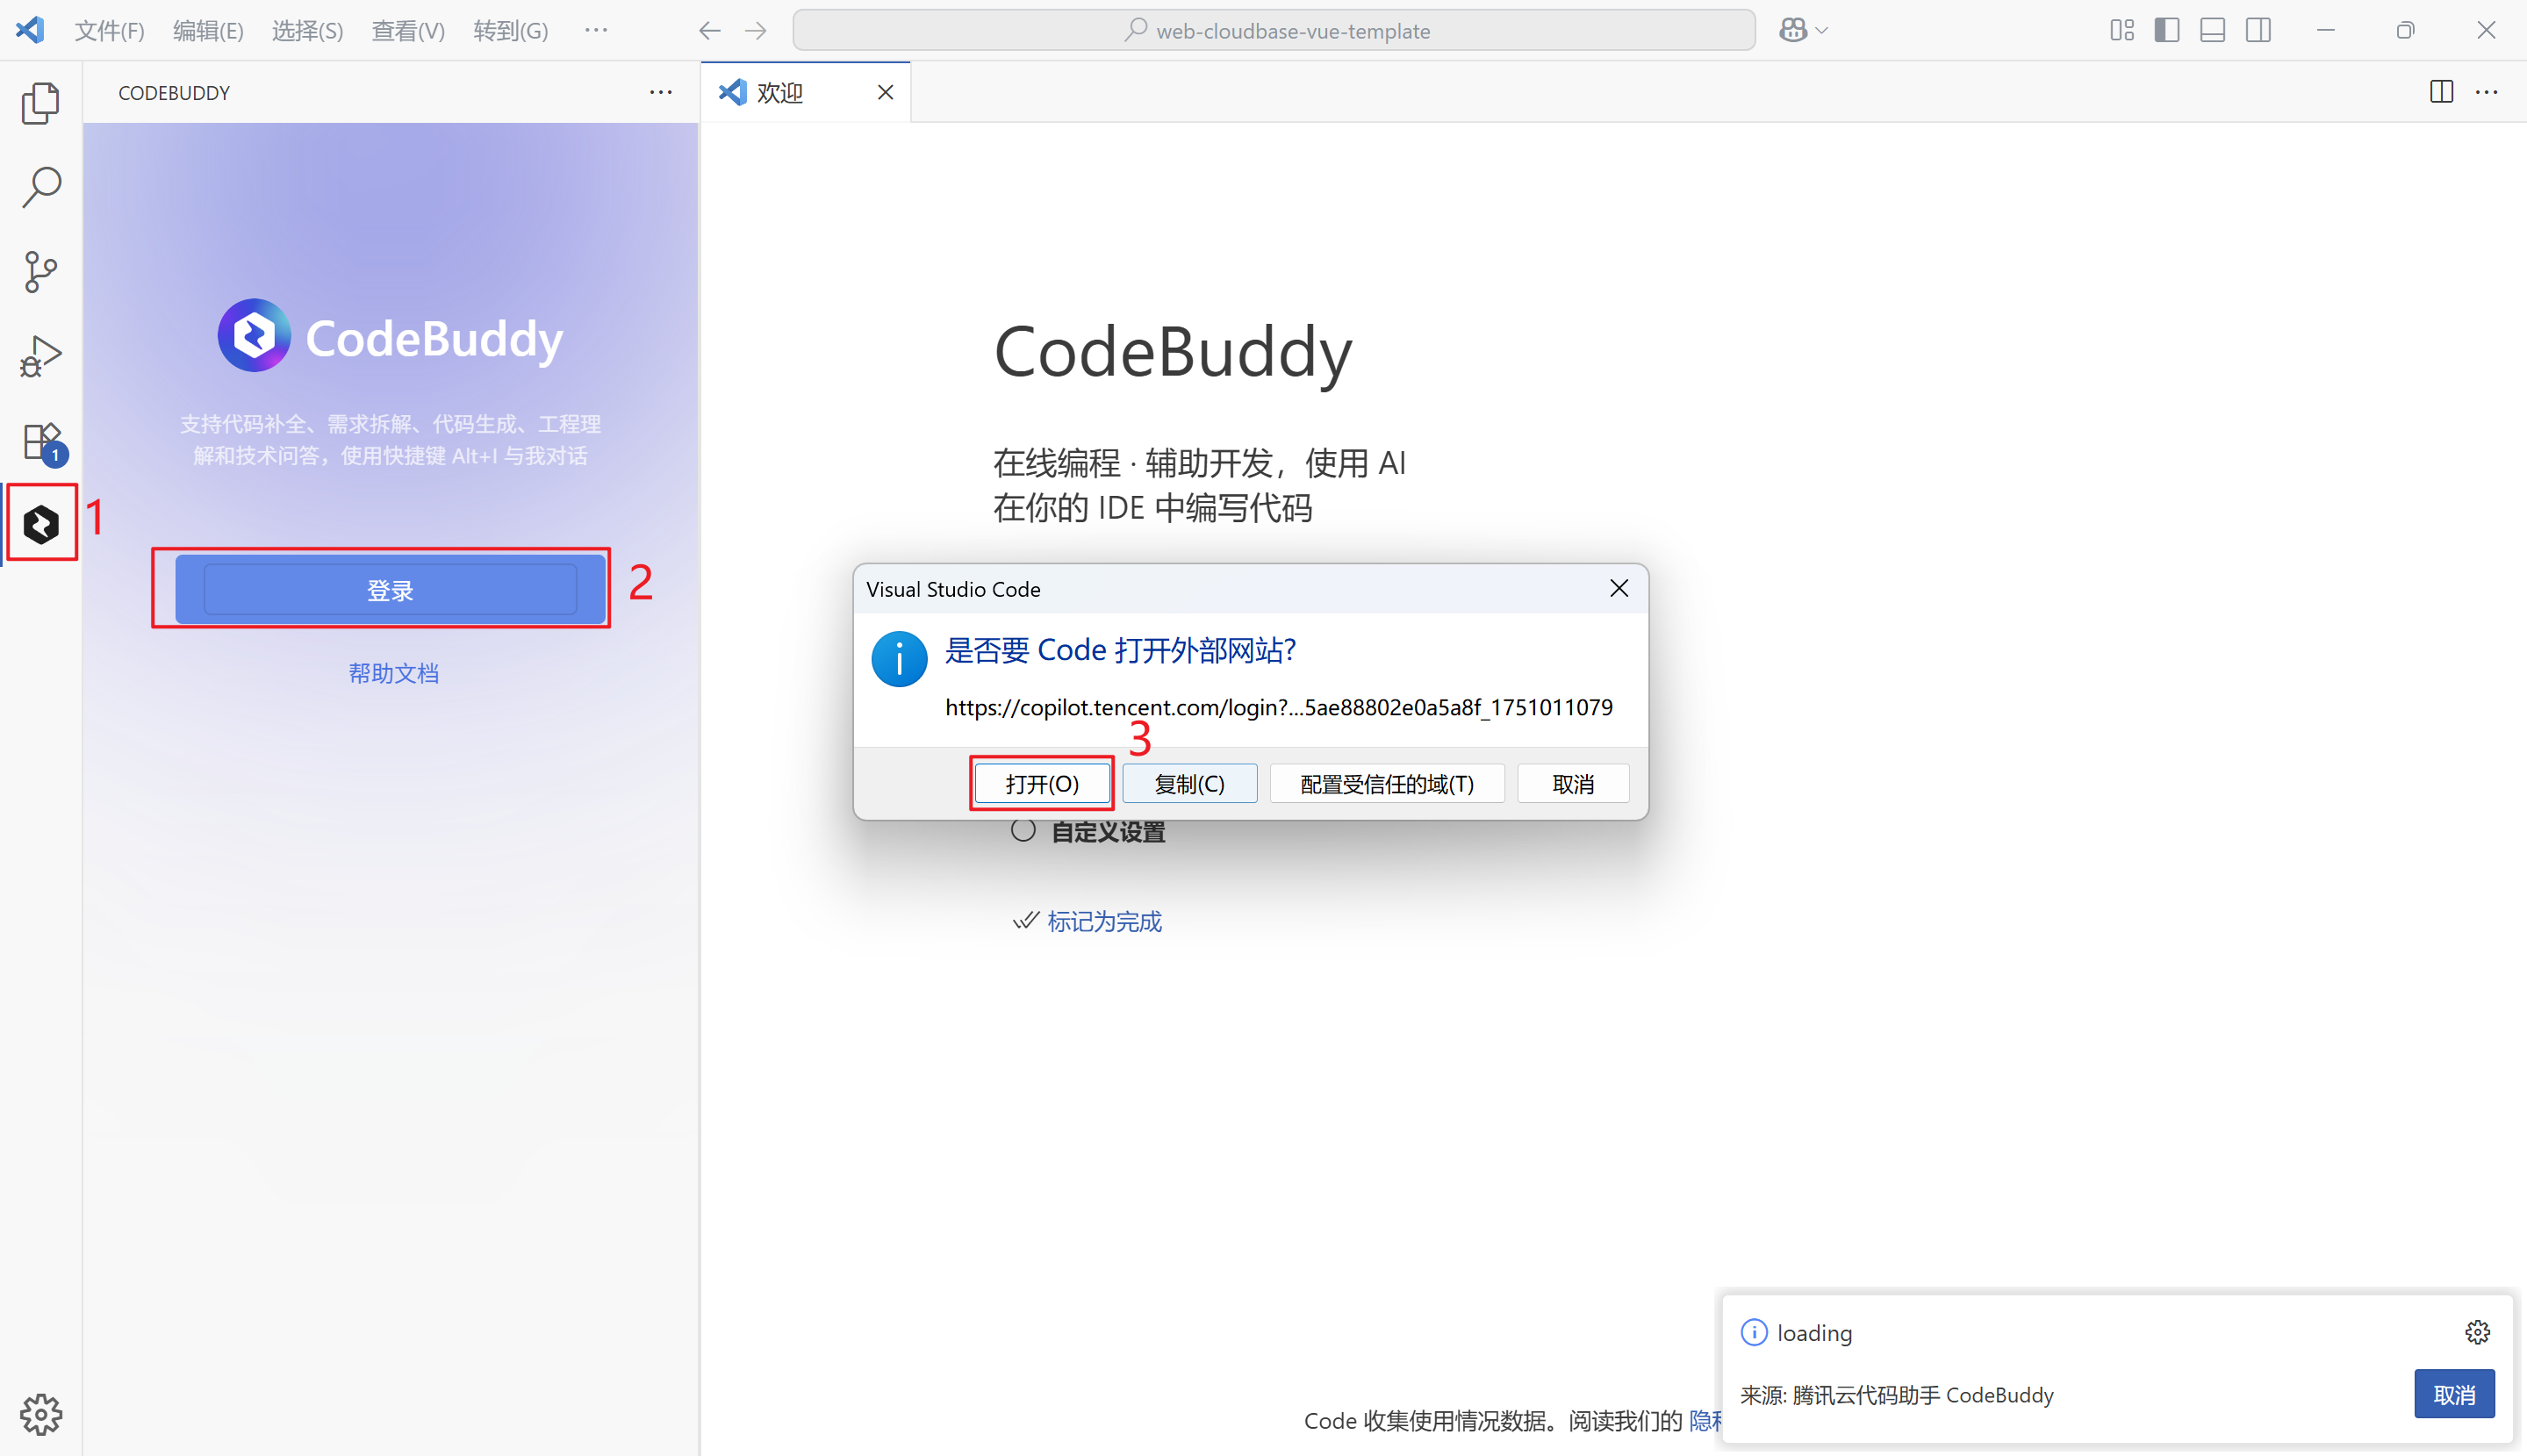Open the 查看(V) menu
2527x1456 pixels.
[408, 31]
